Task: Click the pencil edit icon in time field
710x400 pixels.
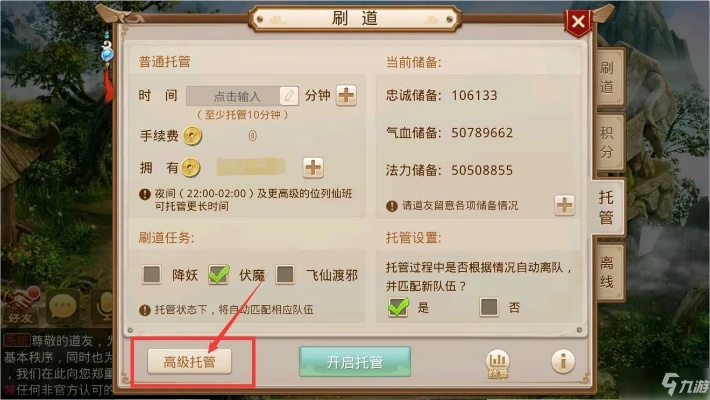Action: [x=289, y=96]
